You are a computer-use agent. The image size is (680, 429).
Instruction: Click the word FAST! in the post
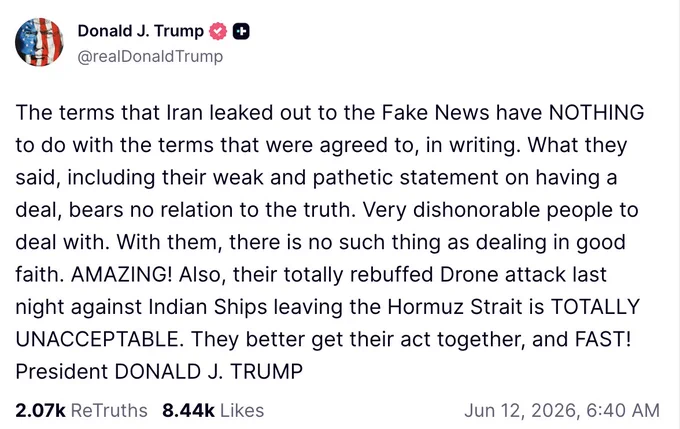click(603, 339)
